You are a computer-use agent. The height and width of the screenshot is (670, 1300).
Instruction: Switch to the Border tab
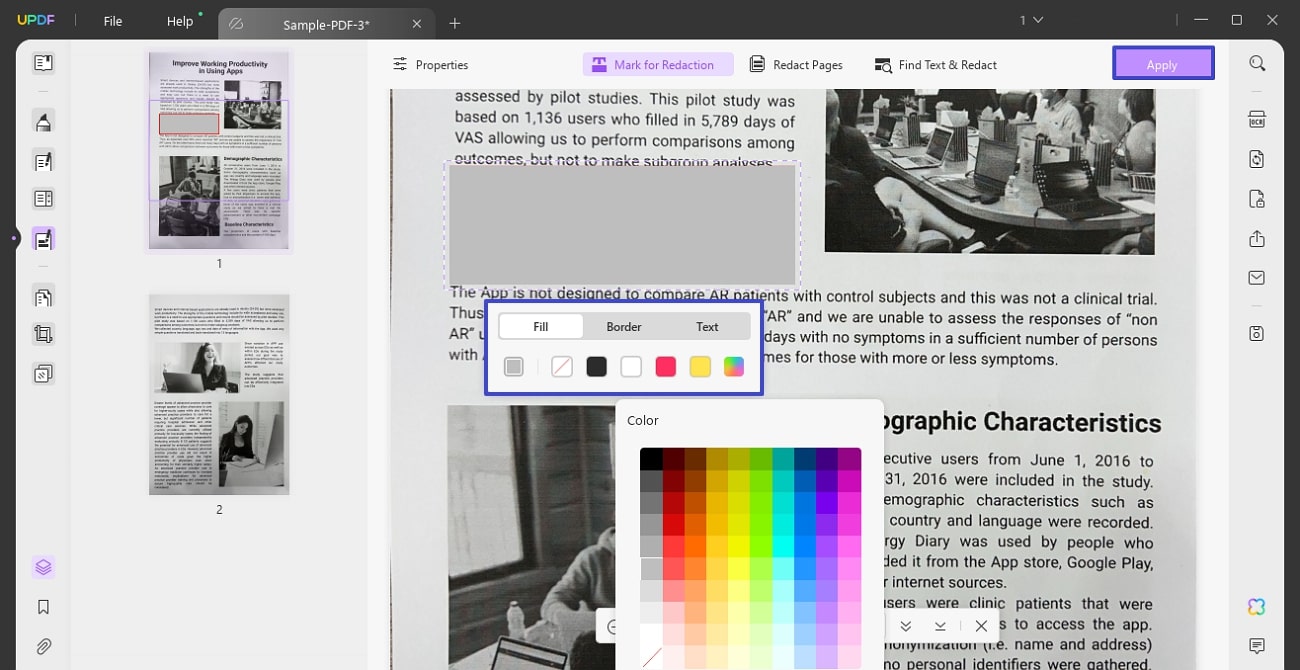623,326
